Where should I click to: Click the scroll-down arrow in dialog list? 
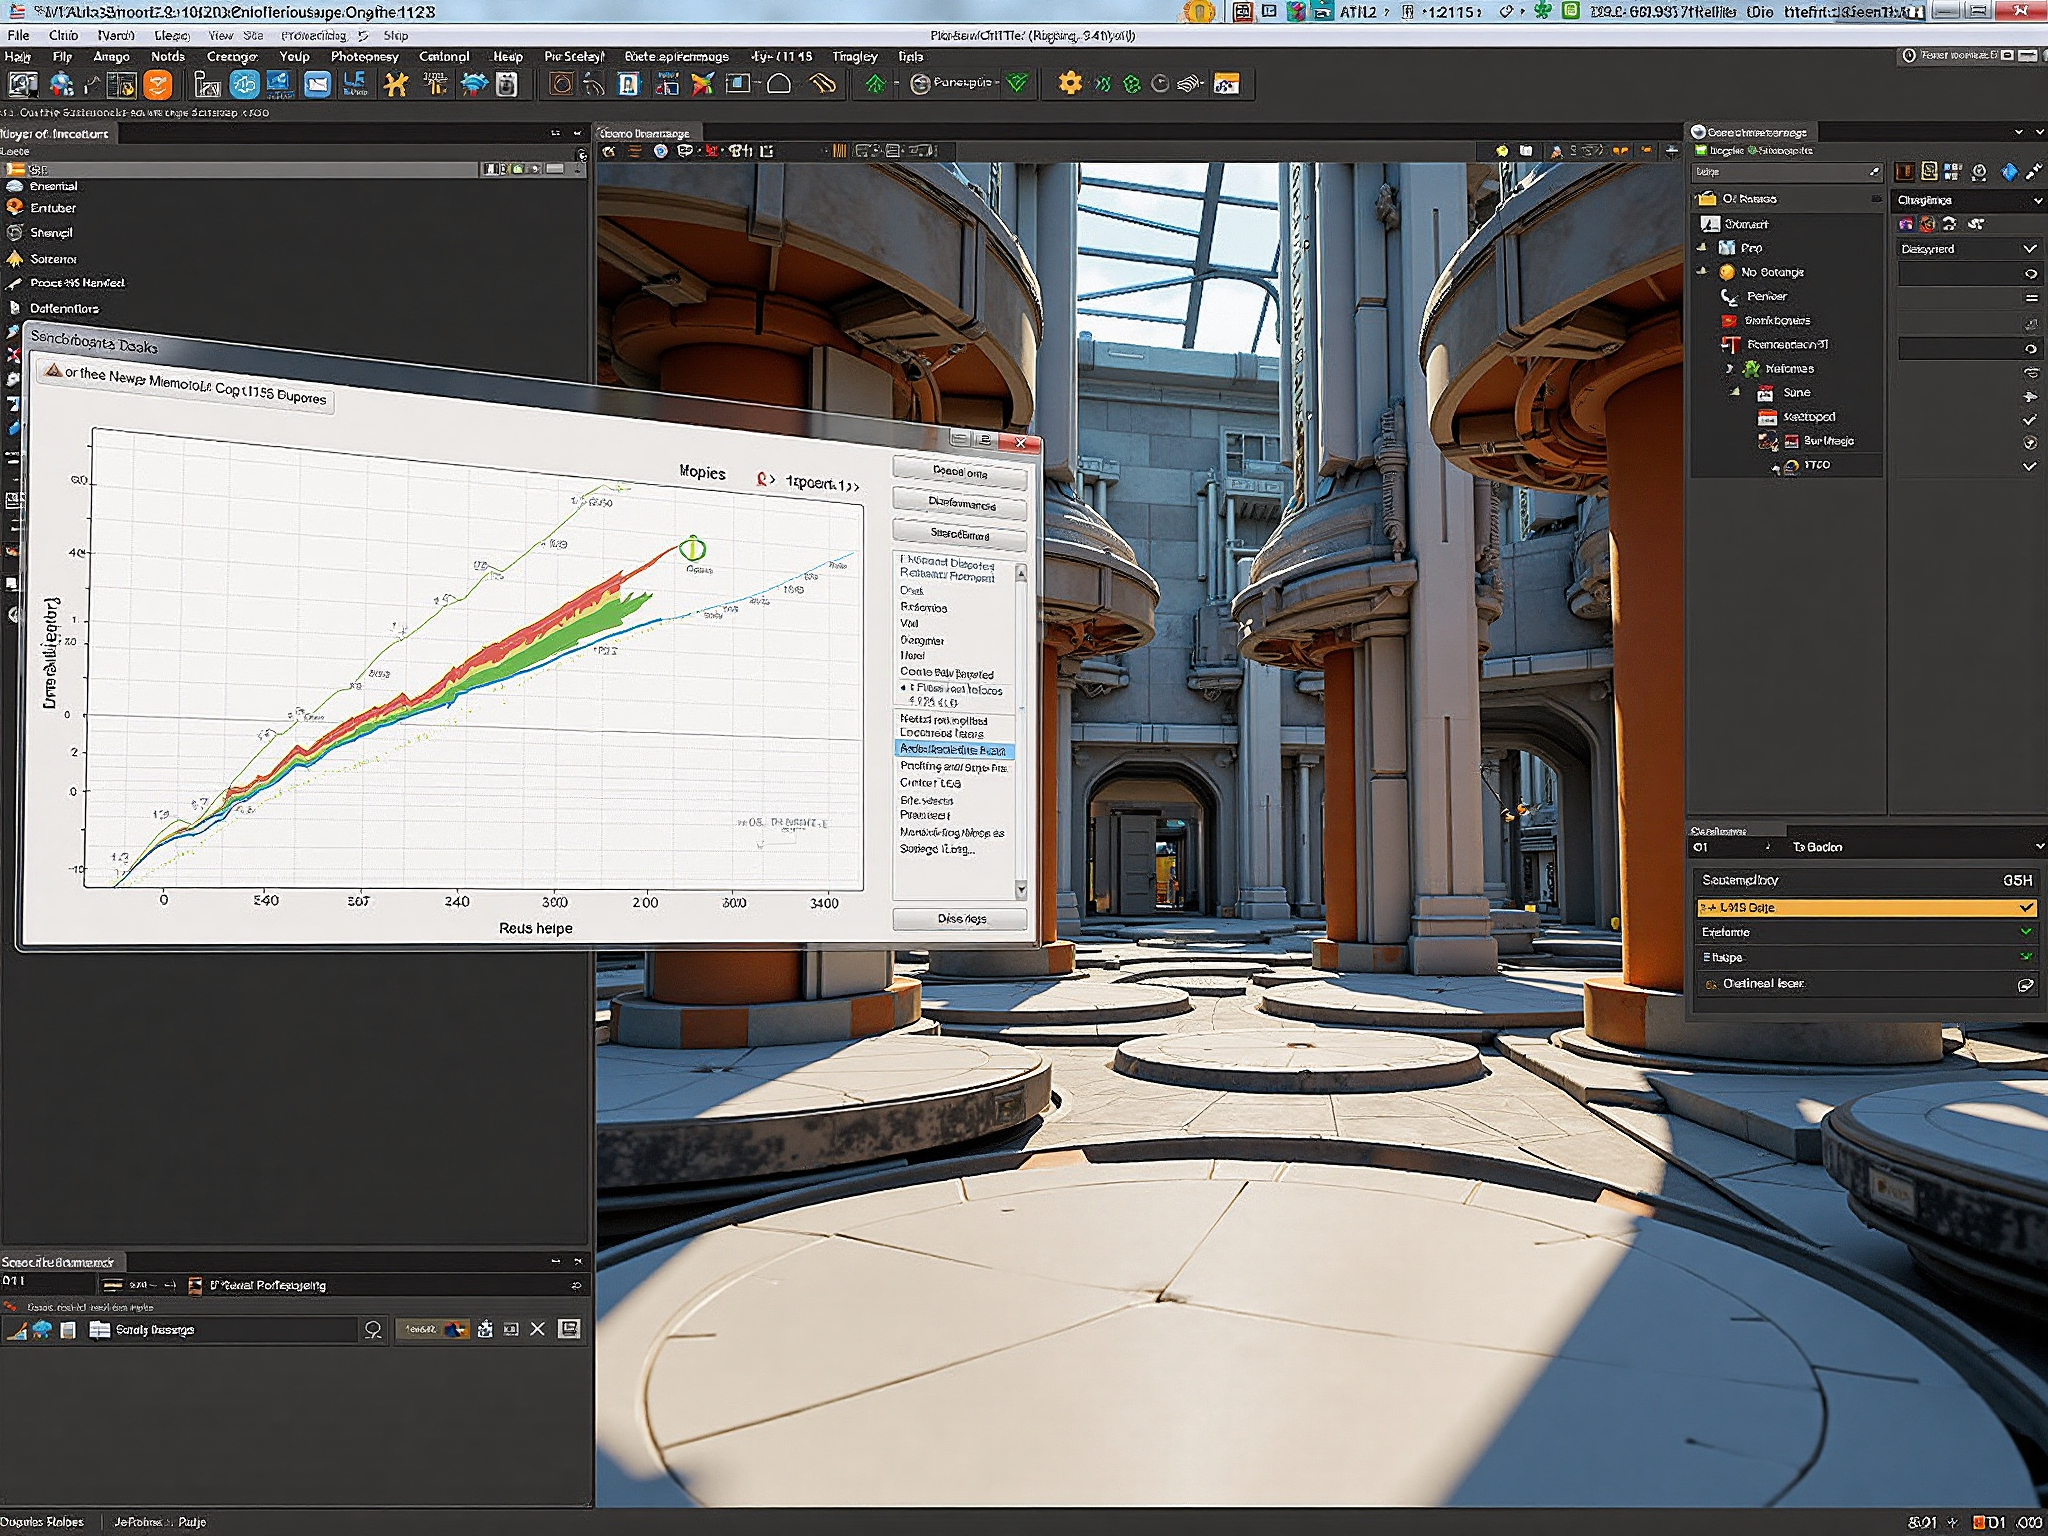[x=1021, y=888]
